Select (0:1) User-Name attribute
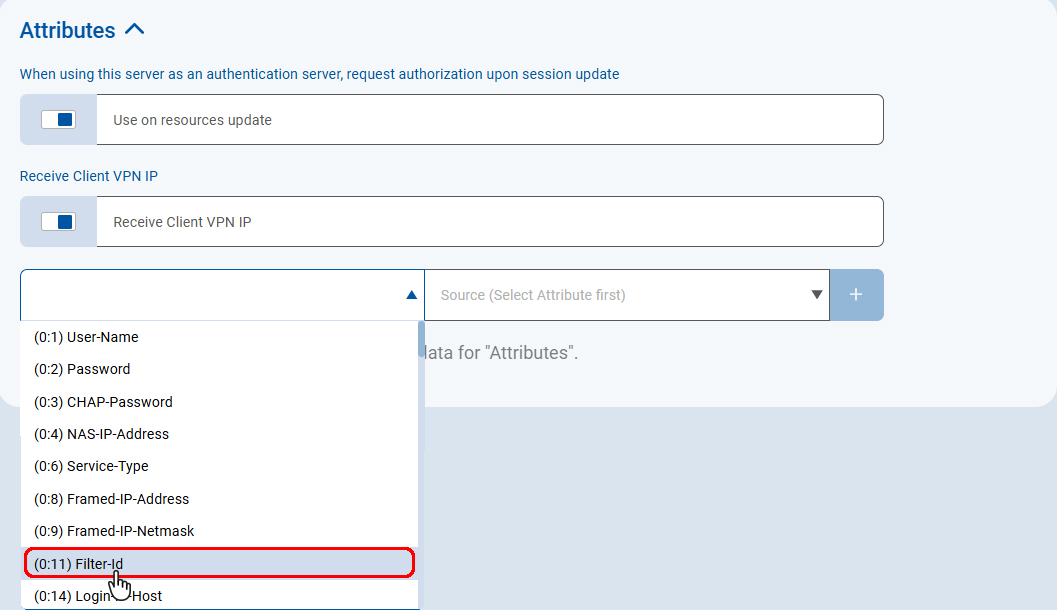1057x610 pixels. (86, 337)
